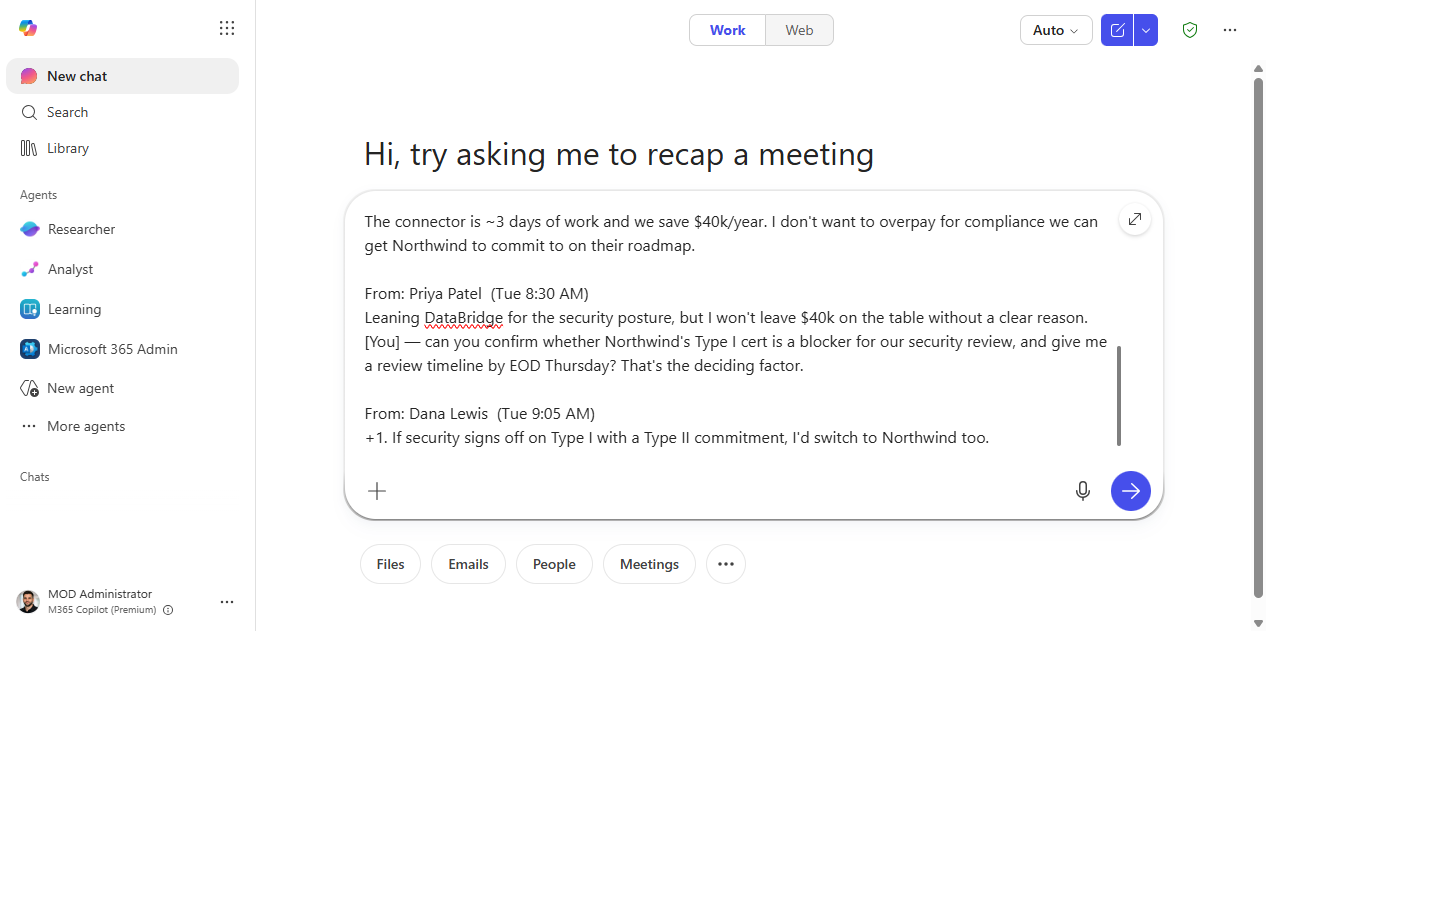Screen dimensions: 1440x900
Task: Send the prompt with the arrow button
Action: (x=1131, y=491)
